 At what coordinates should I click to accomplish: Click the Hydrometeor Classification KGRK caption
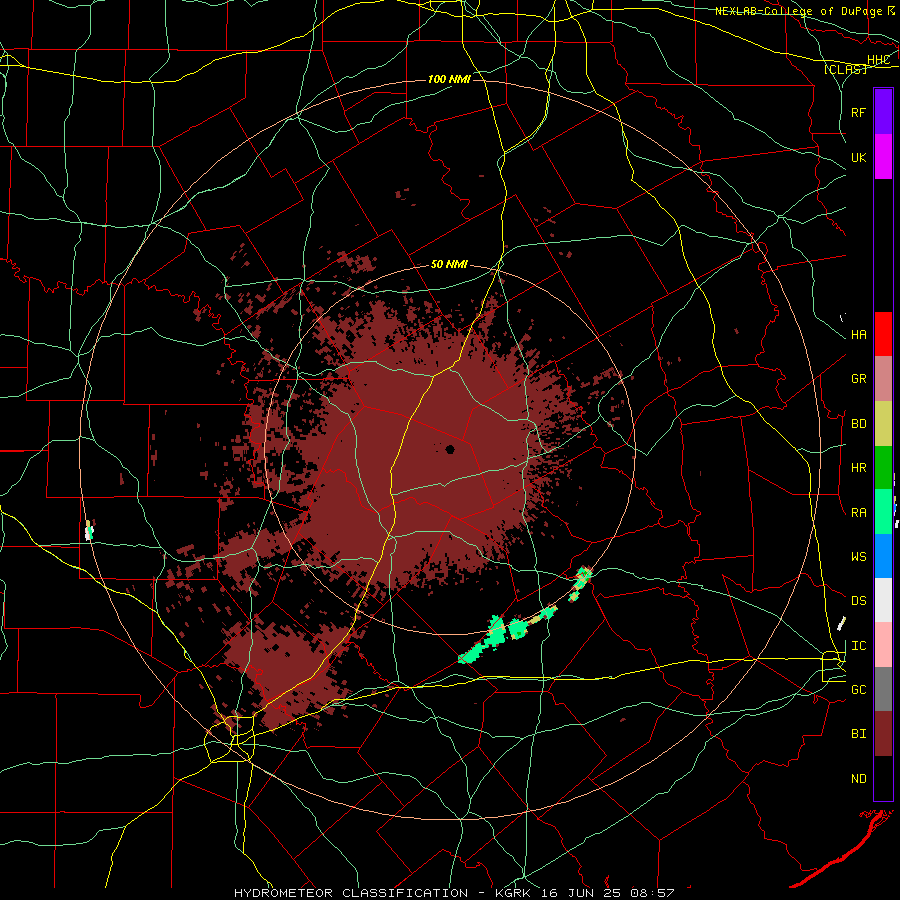(454, 893)
